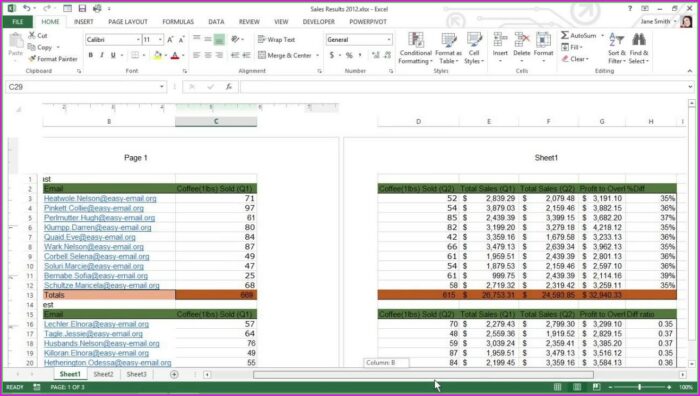Open the Copy dropdown arrow
Screen dimensions: 700x396
point(58,47)
